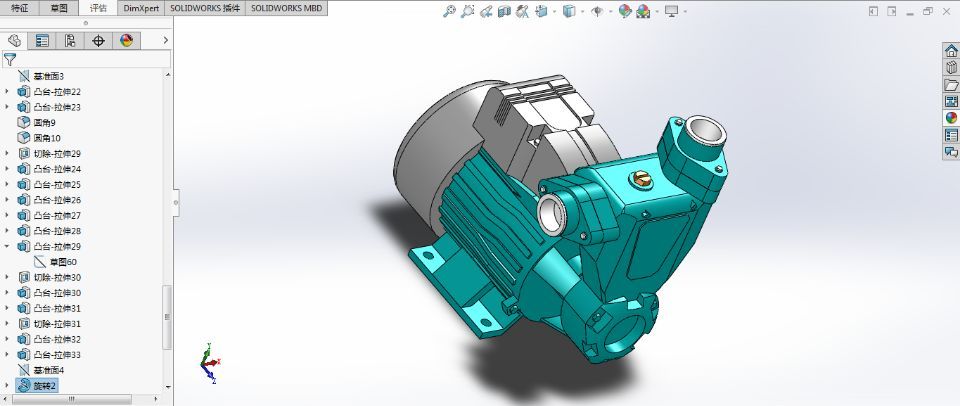
Task: Select the 基准面4 plane item
Action: (48, 370)
